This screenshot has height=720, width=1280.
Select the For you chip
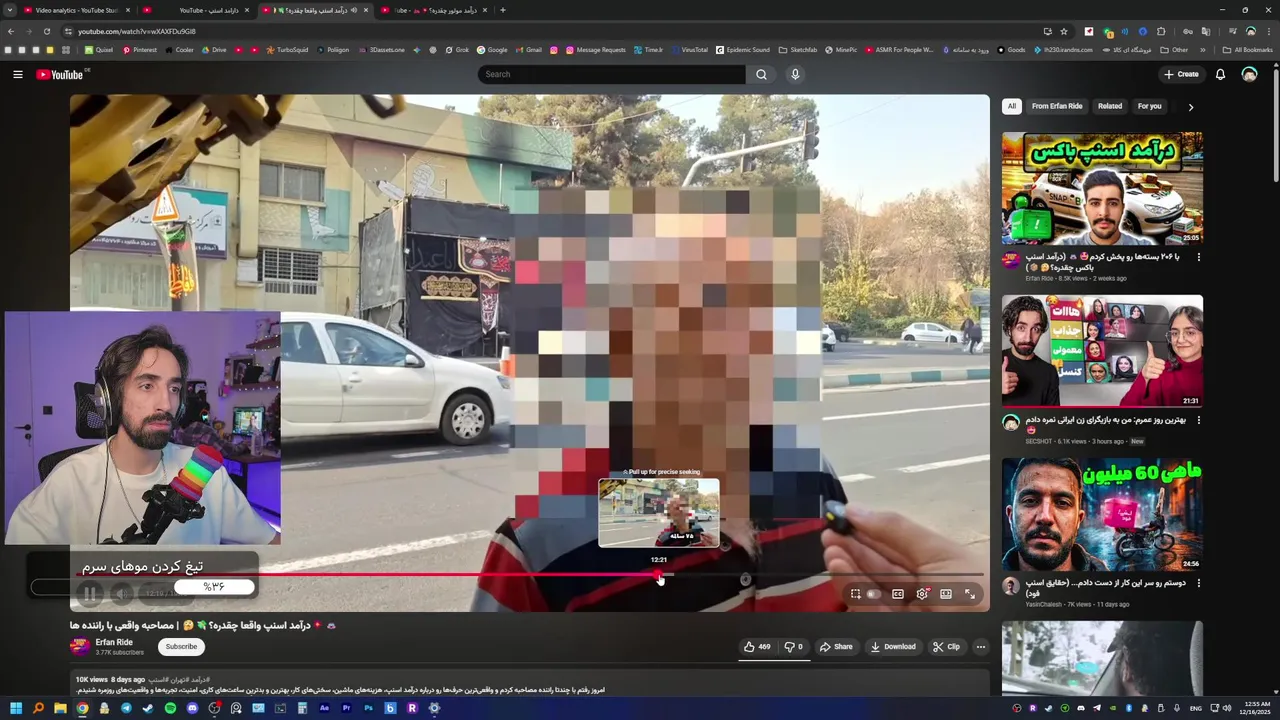pyautogui.click(x=1150, y=106)
